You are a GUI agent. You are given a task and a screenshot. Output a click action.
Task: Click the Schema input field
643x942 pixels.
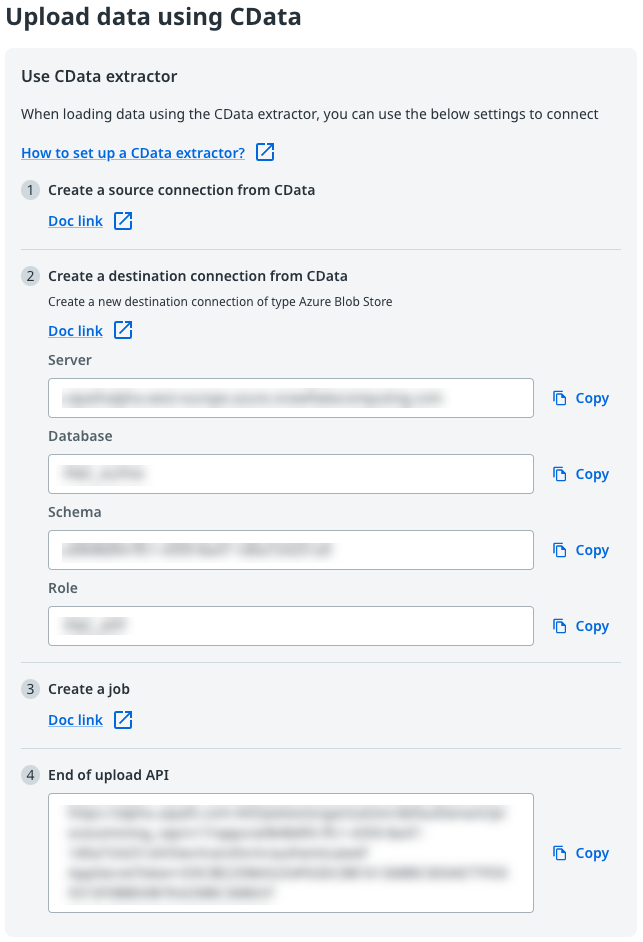tap(290, 549)
